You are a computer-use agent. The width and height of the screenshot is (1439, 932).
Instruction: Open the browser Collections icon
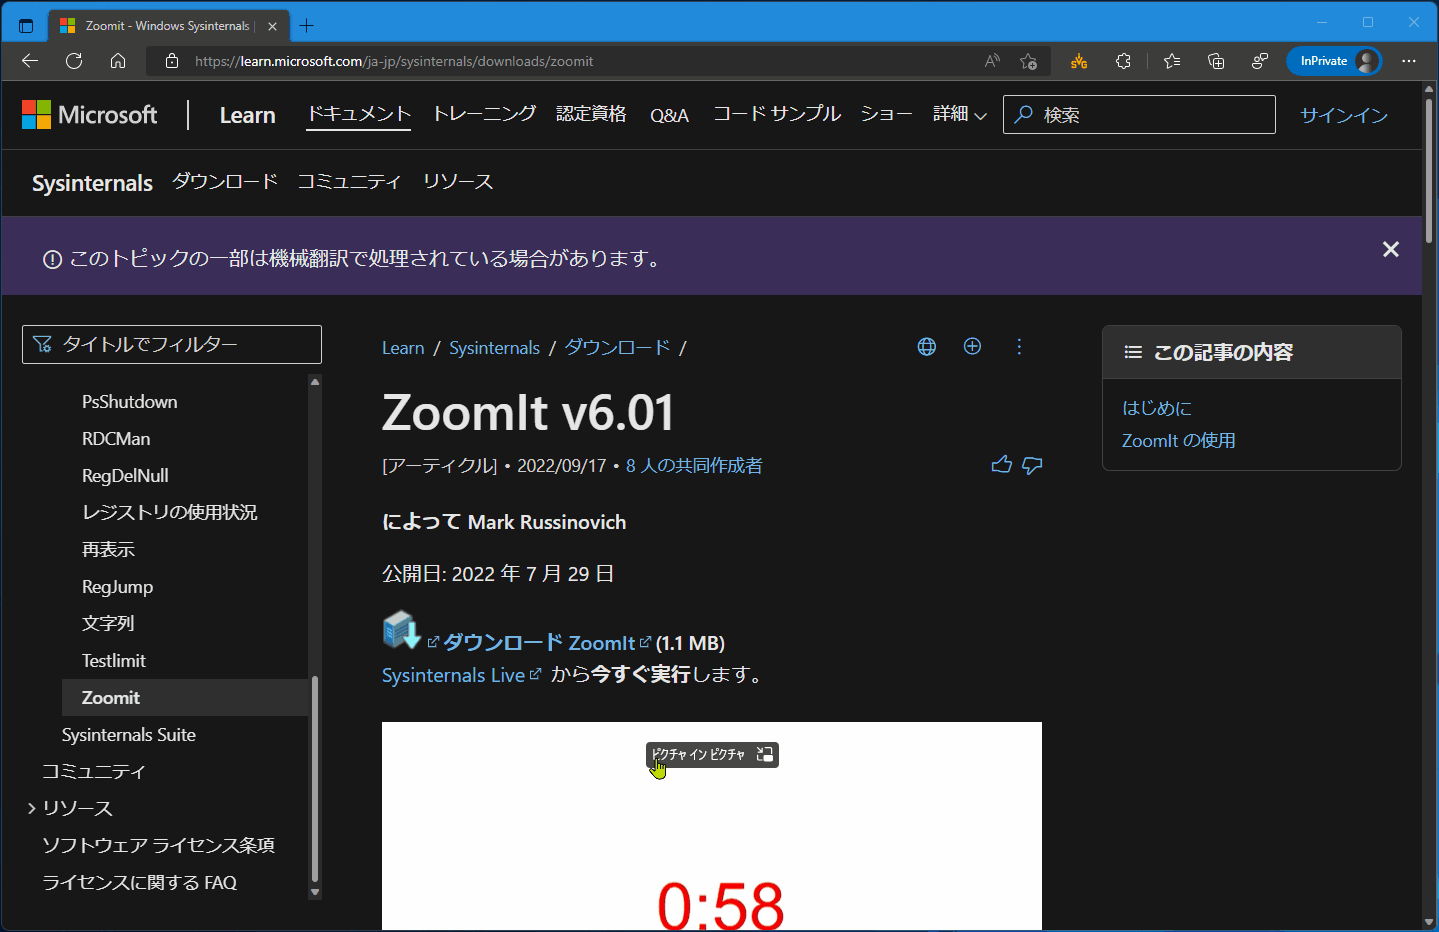(x=1215, y=61)
